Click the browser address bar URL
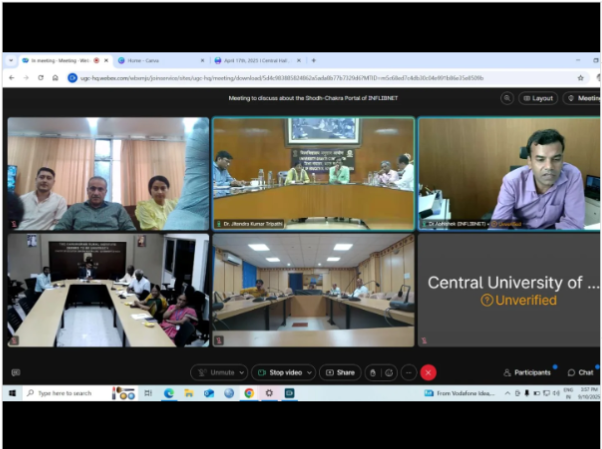This screenshot has width=602, height=449. coord(300,77)
